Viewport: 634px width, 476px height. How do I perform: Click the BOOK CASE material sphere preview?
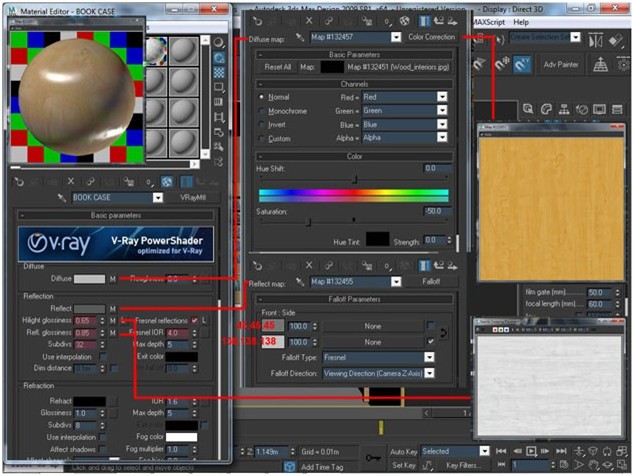click(x=76, y=97)
